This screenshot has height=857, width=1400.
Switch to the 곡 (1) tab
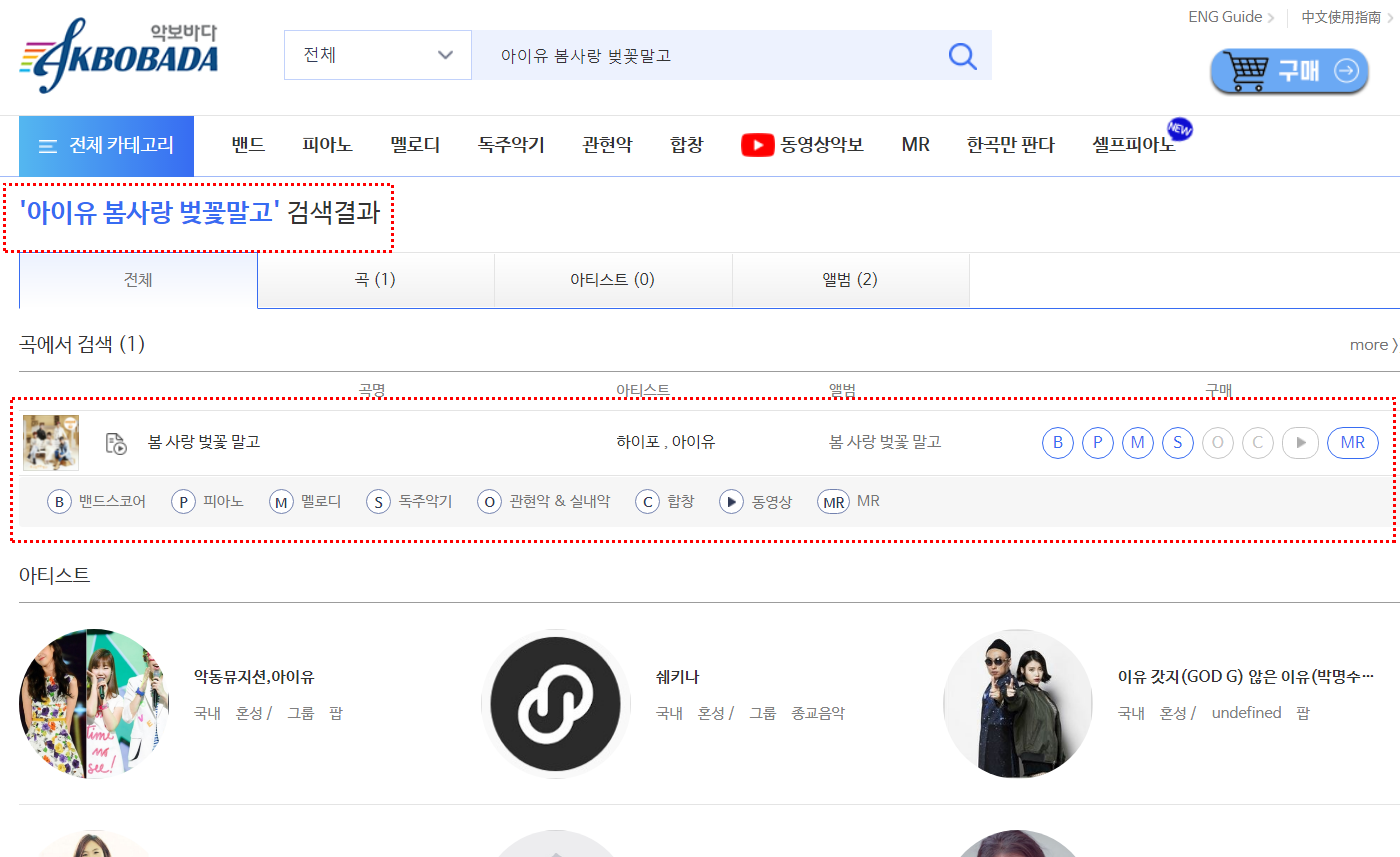click(376, 280)
